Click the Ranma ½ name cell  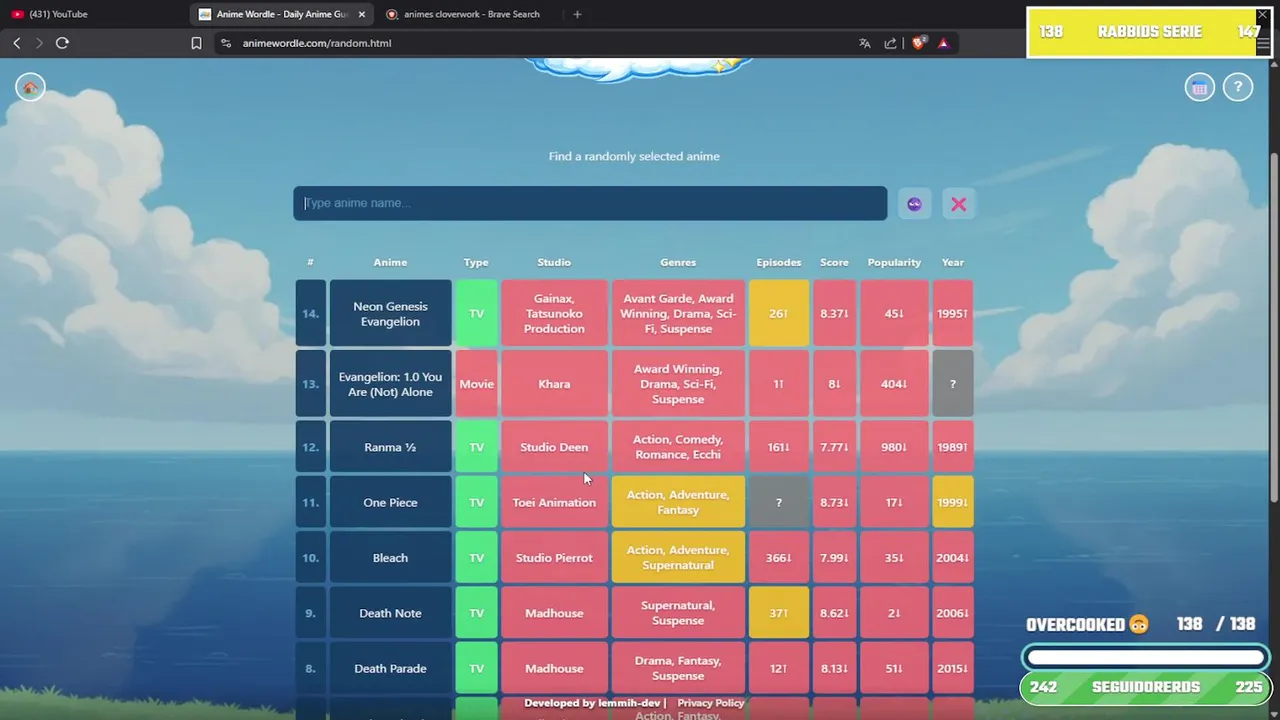390,447
